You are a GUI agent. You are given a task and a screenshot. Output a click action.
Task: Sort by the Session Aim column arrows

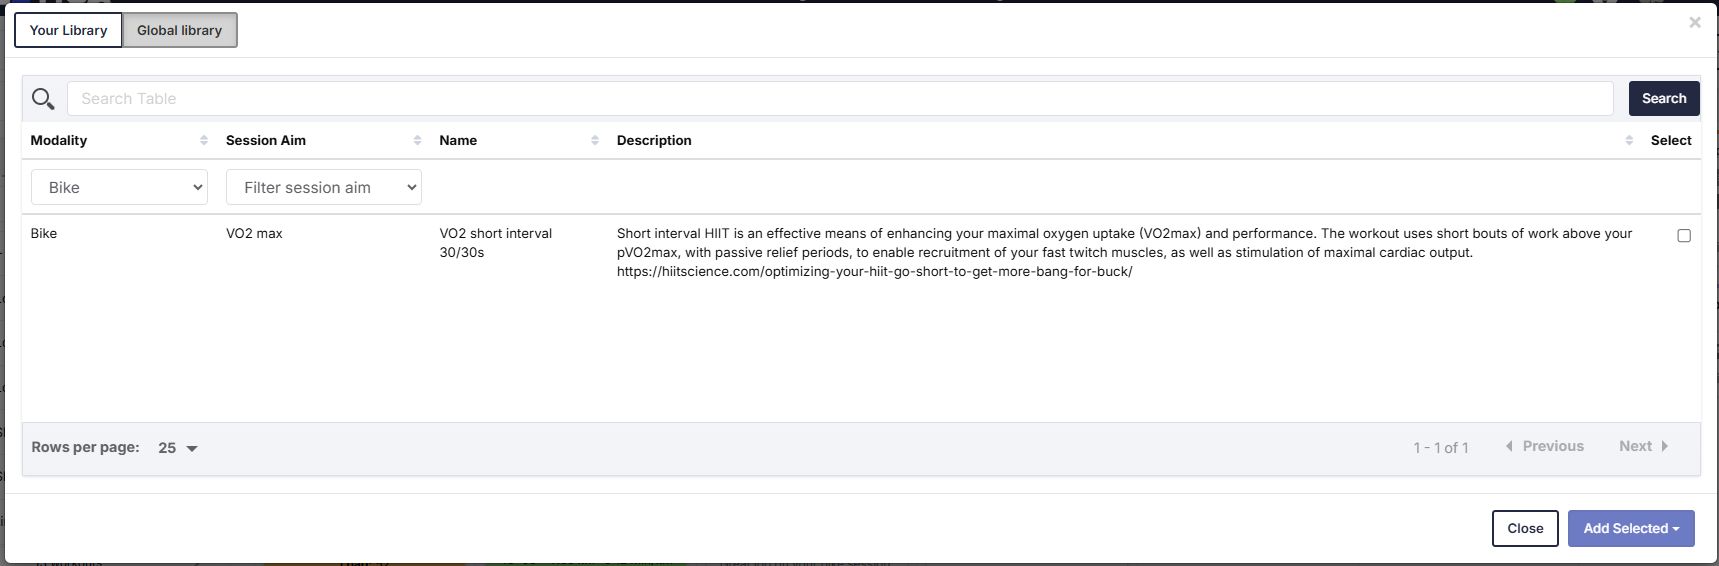[x=417, y=141]
